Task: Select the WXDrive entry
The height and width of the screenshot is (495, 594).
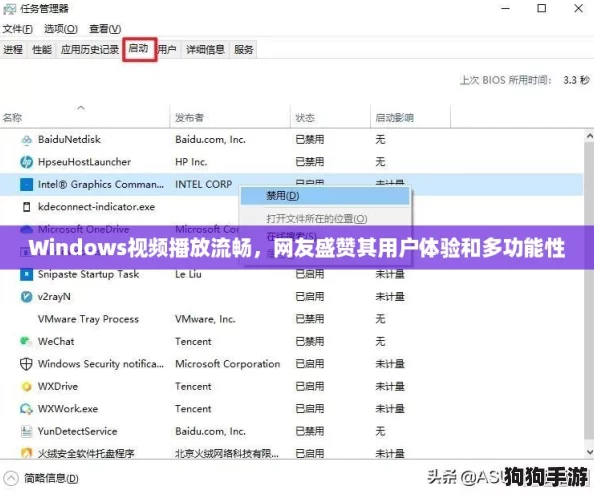Action: coord(58,386)
